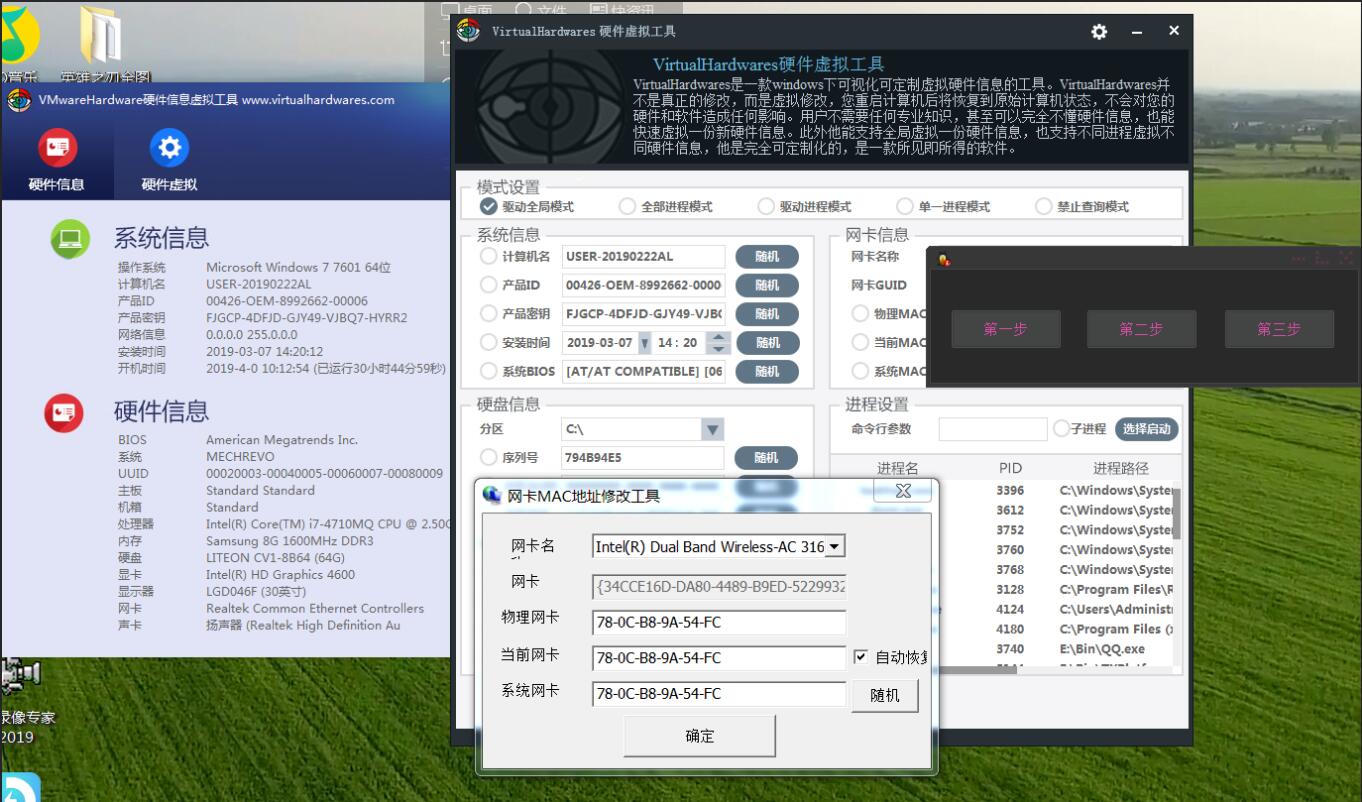Click the red 硬件信息 section icon

click(x=64, y=412)
